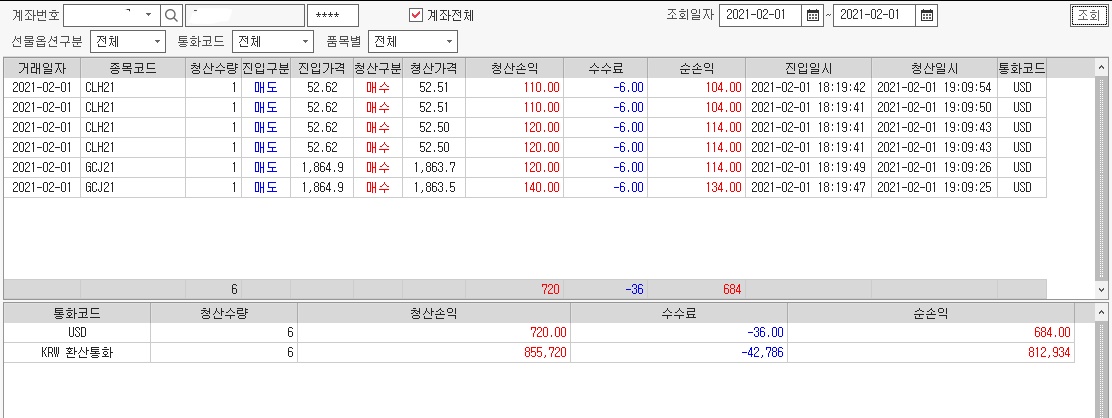Select the 진입일시 column header
1112x418 pixels.
808,68
